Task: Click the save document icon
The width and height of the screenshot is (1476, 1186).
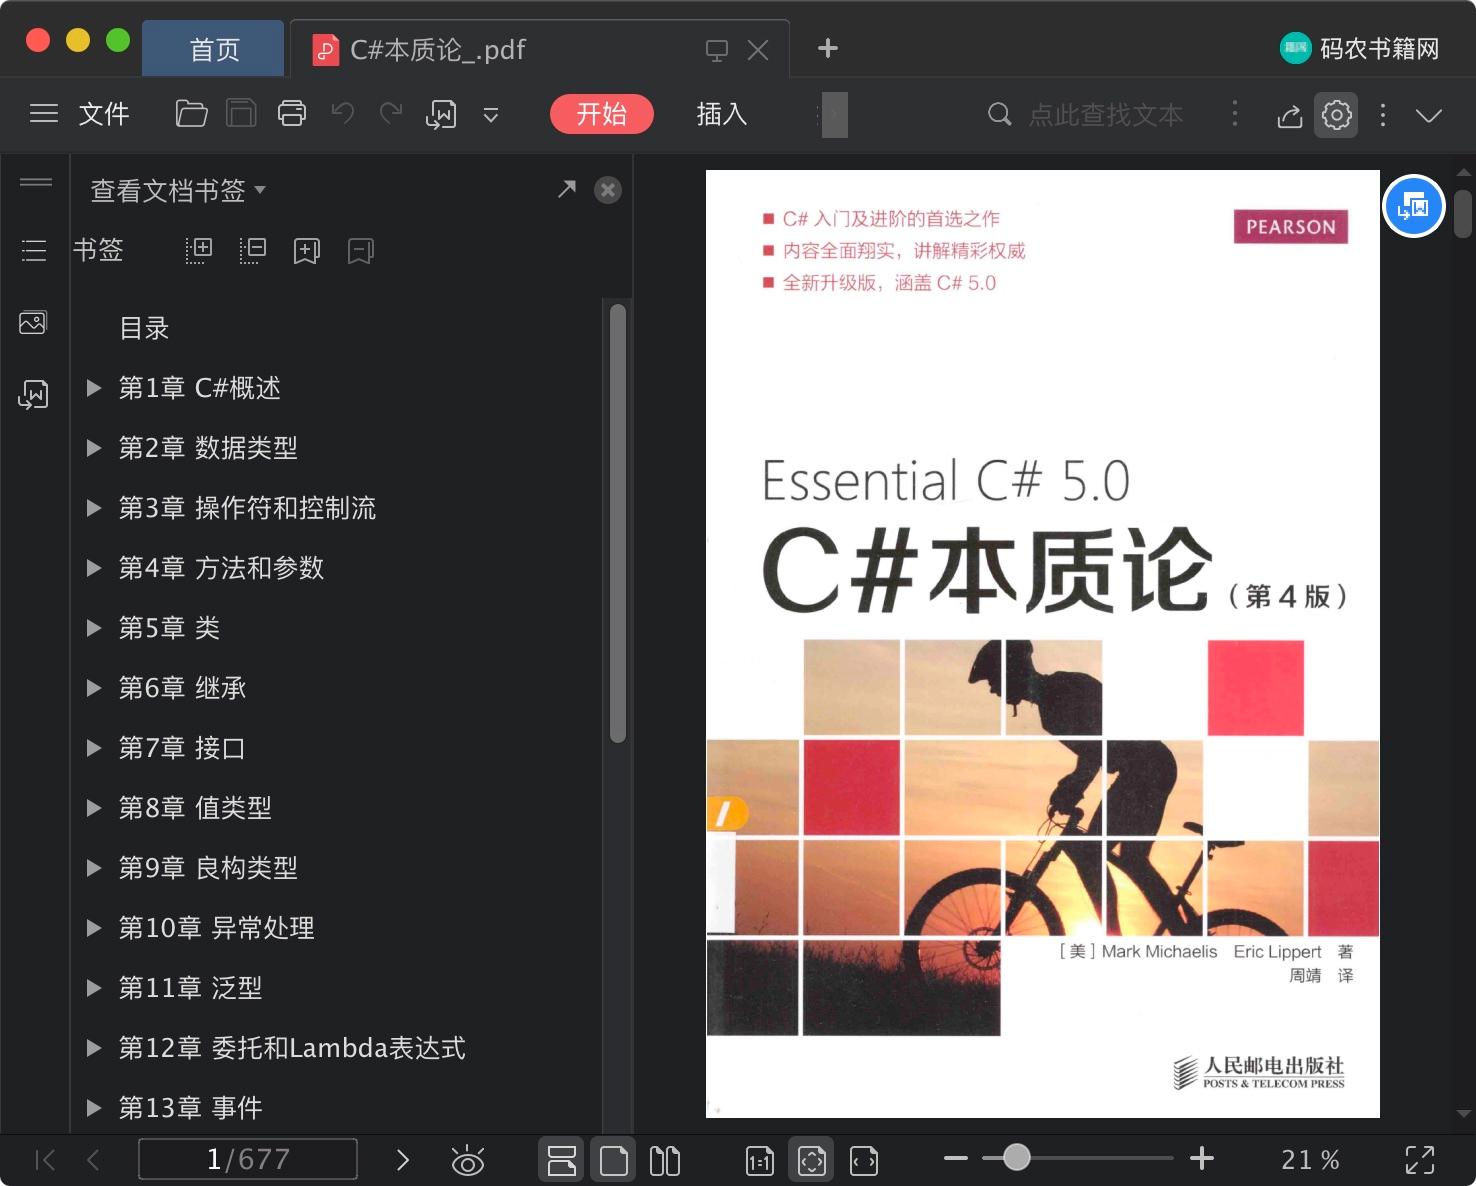Action: (241, 114)
